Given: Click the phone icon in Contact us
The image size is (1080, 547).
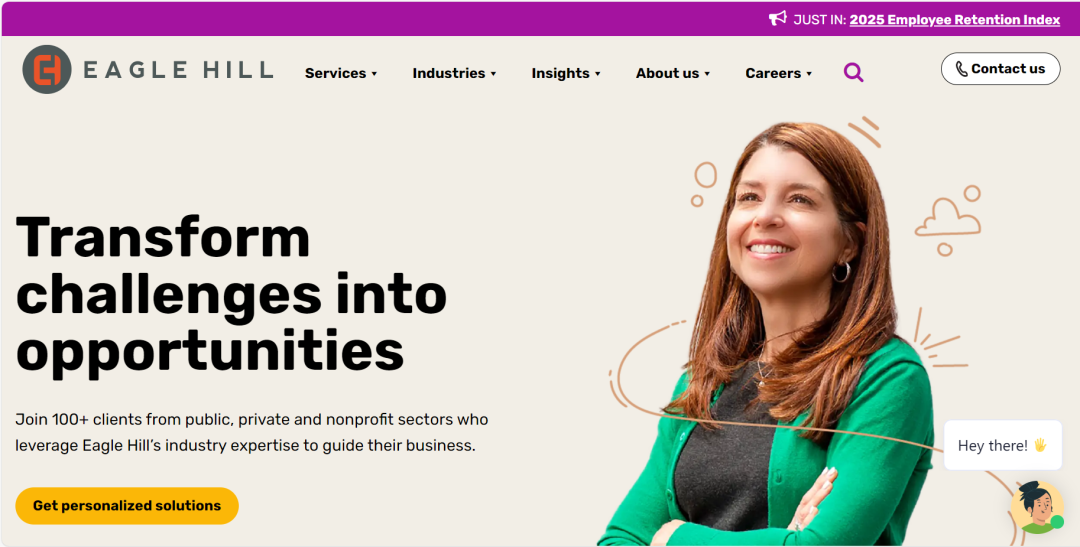Looking at the screenshot, I should coord(962,69).
